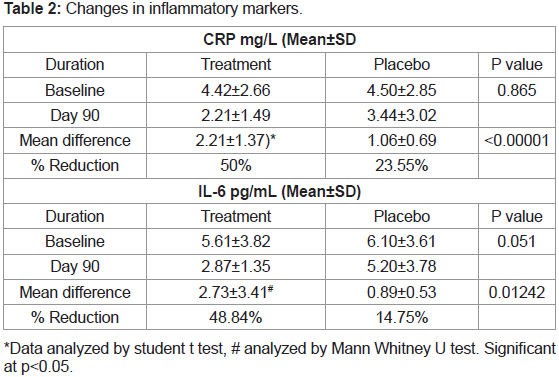Click the 23.55% reduction cell

401,165
